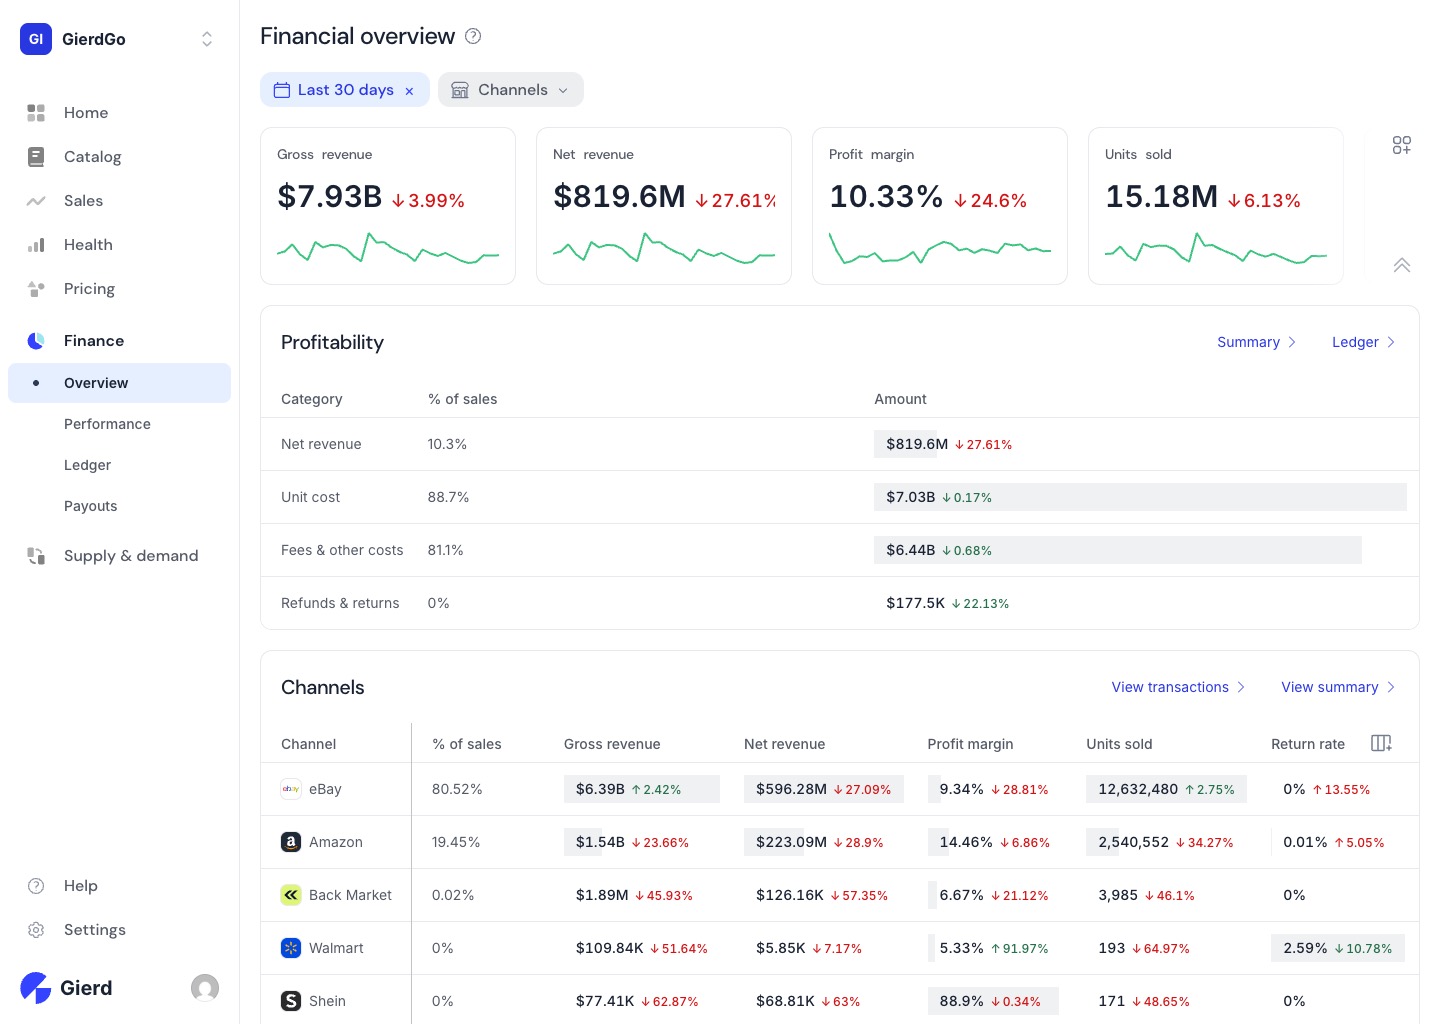
Task: Click the Walmart channel logo
Action: click(x=291, y=948)
